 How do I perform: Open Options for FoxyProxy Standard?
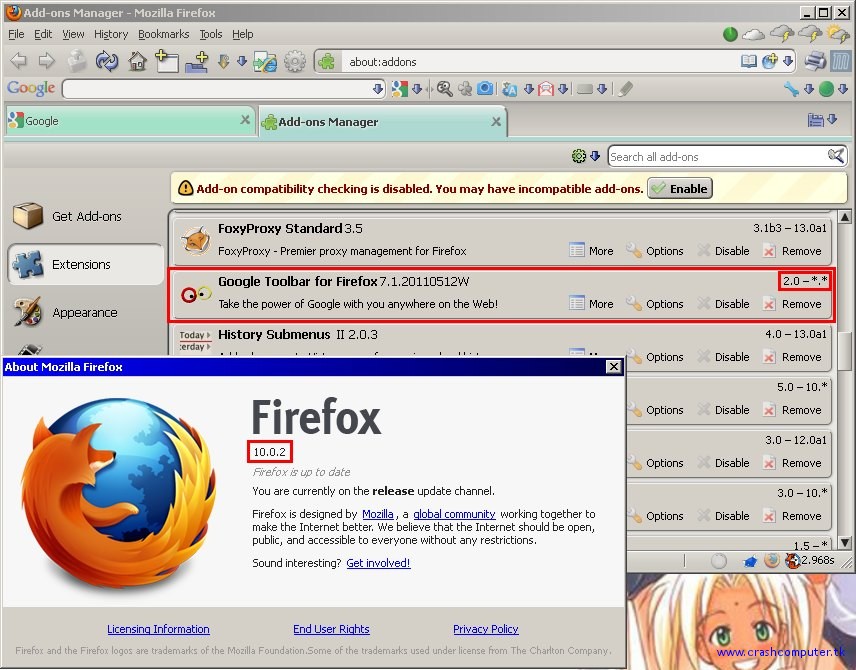[x=655, y=251]
